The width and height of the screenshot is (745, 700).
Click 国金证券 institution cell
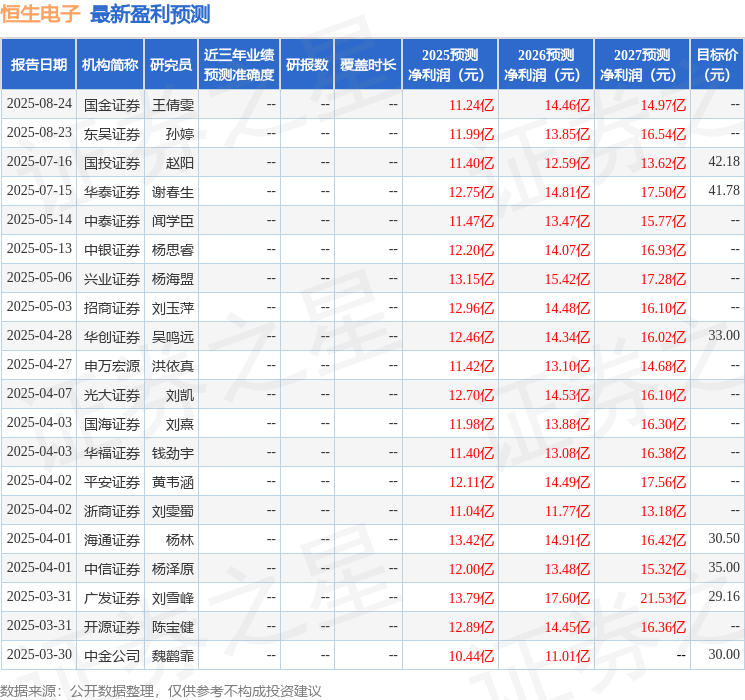[x=112, y=105]
